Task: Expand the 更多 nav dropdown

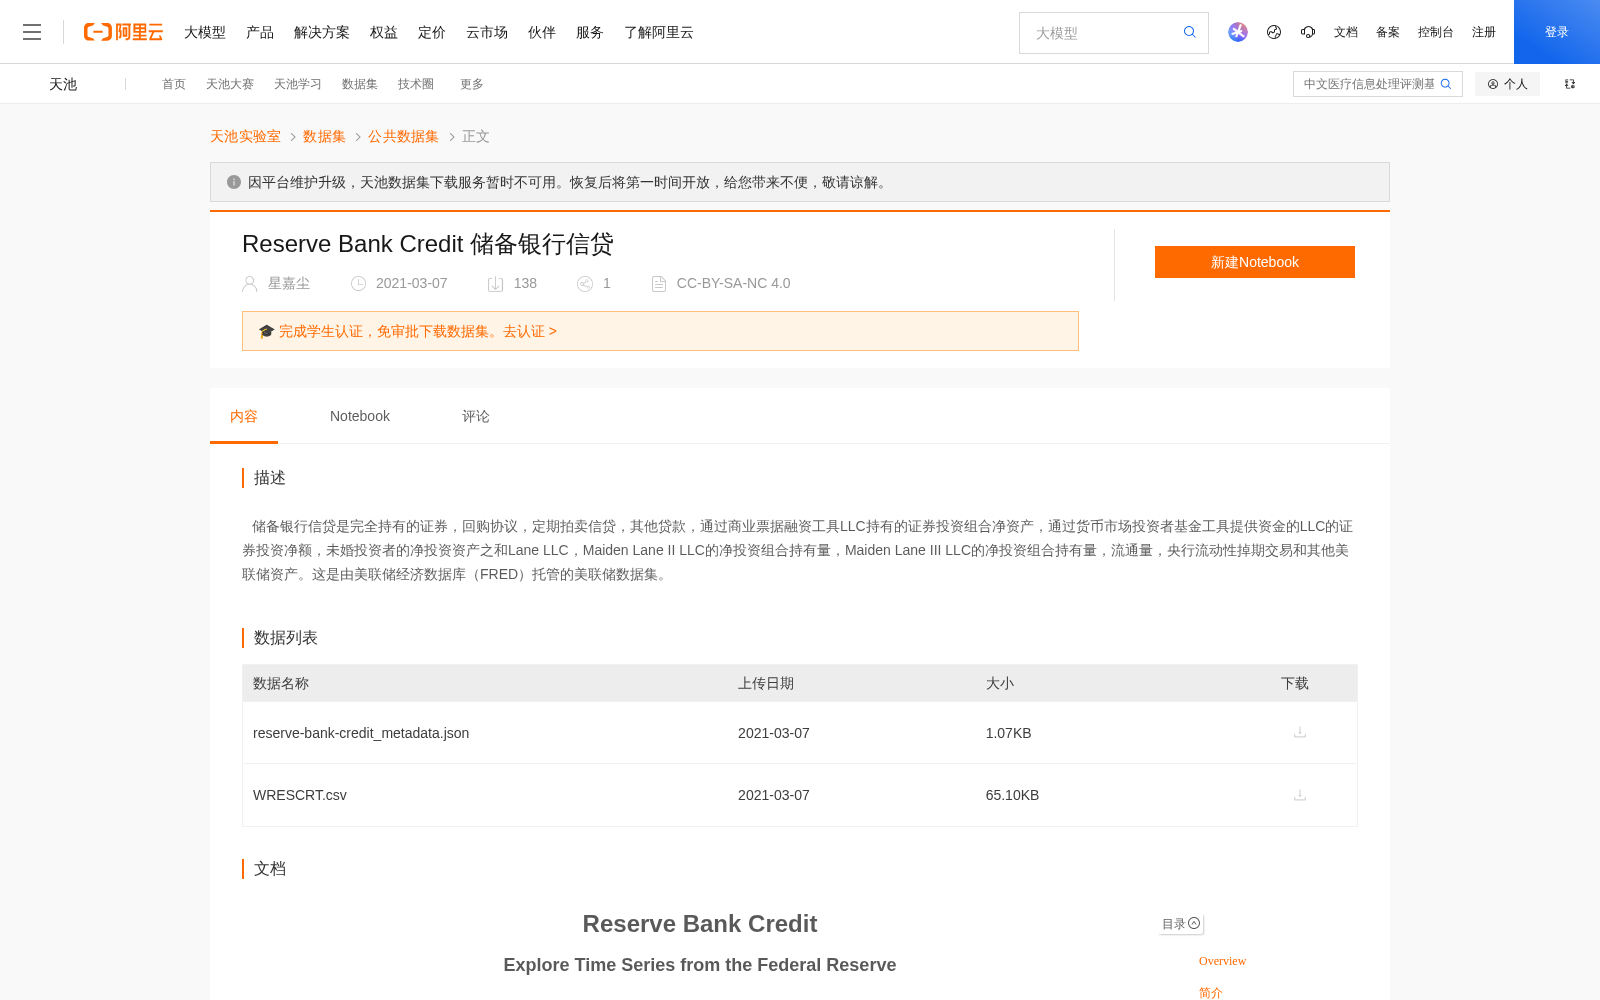Action: pyautogui.click(x=472, y=84)
